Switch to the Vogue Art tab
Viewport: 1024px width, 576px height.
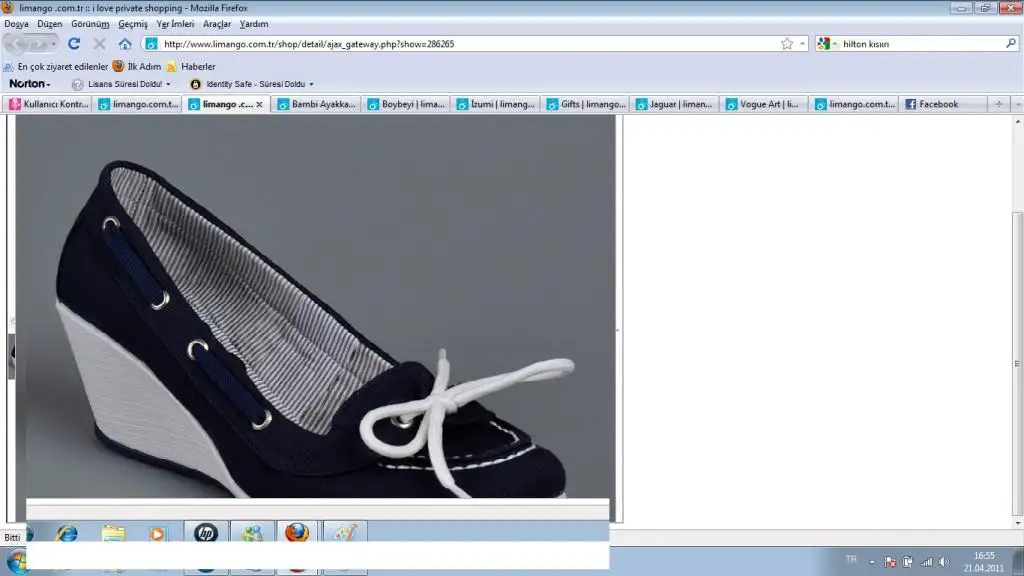[x=766, y=104]
